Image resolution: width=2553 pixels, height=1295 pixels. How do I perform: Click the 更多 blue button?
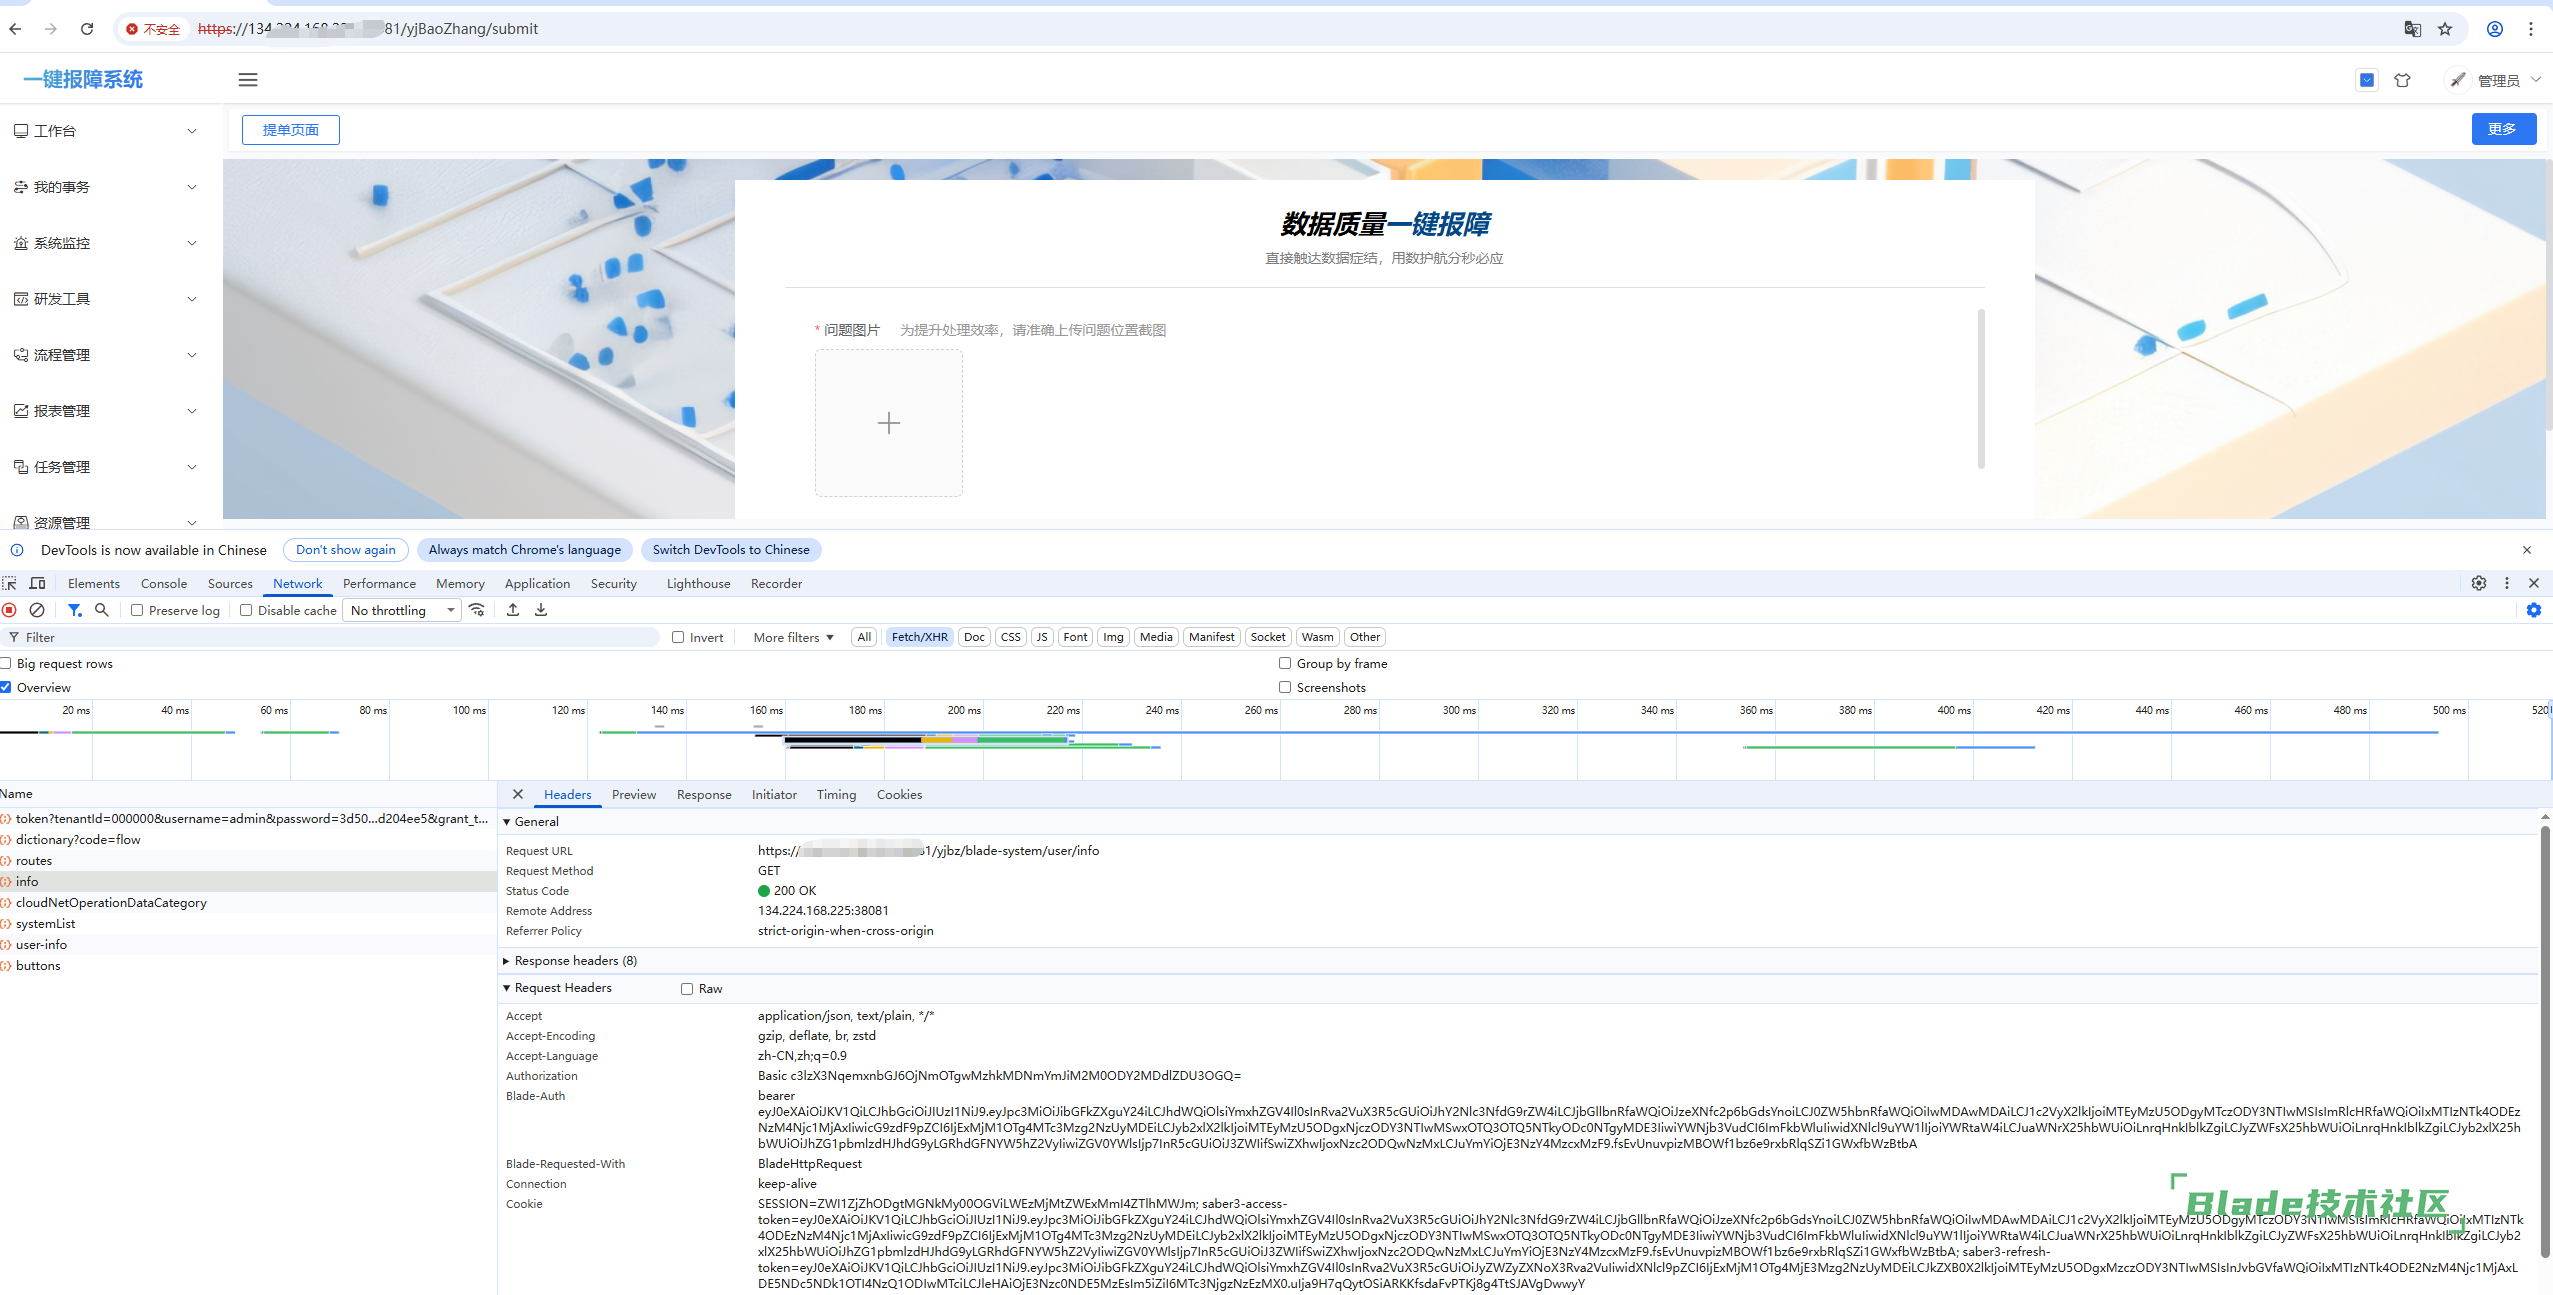[x=2502, y=129]
